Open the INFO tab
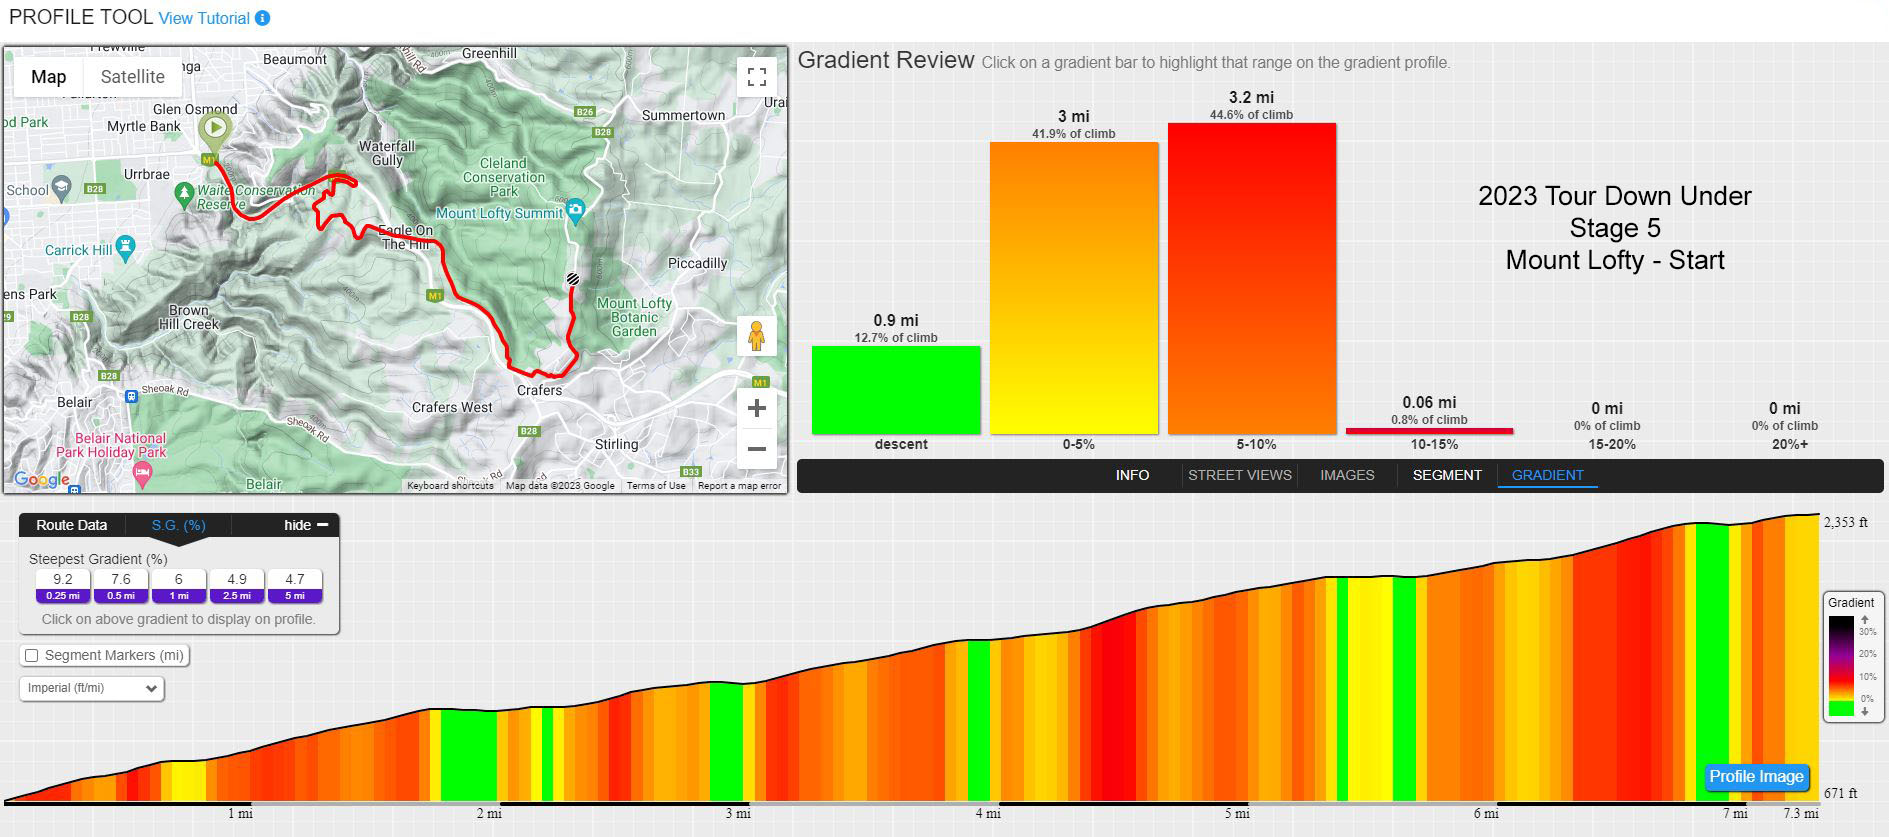The image size is (1889, 837). (1132, 475)
